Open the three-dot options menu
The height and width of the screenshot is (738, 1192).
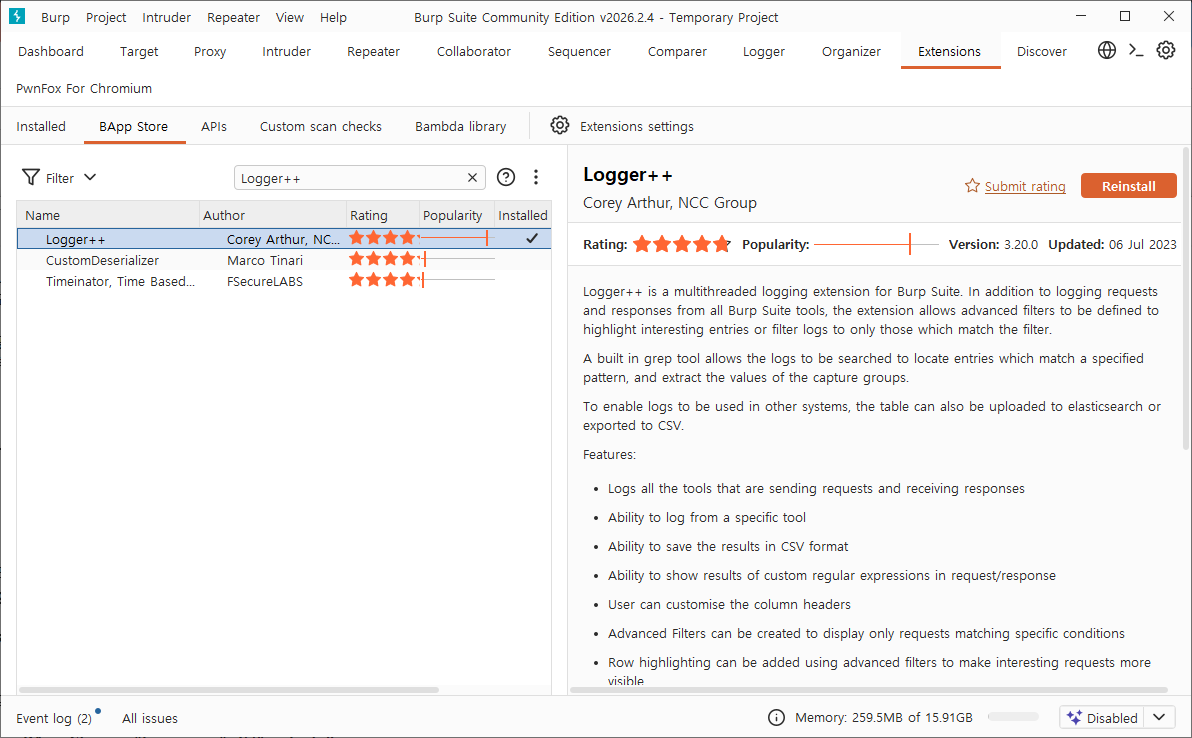[x=536, y=177]
